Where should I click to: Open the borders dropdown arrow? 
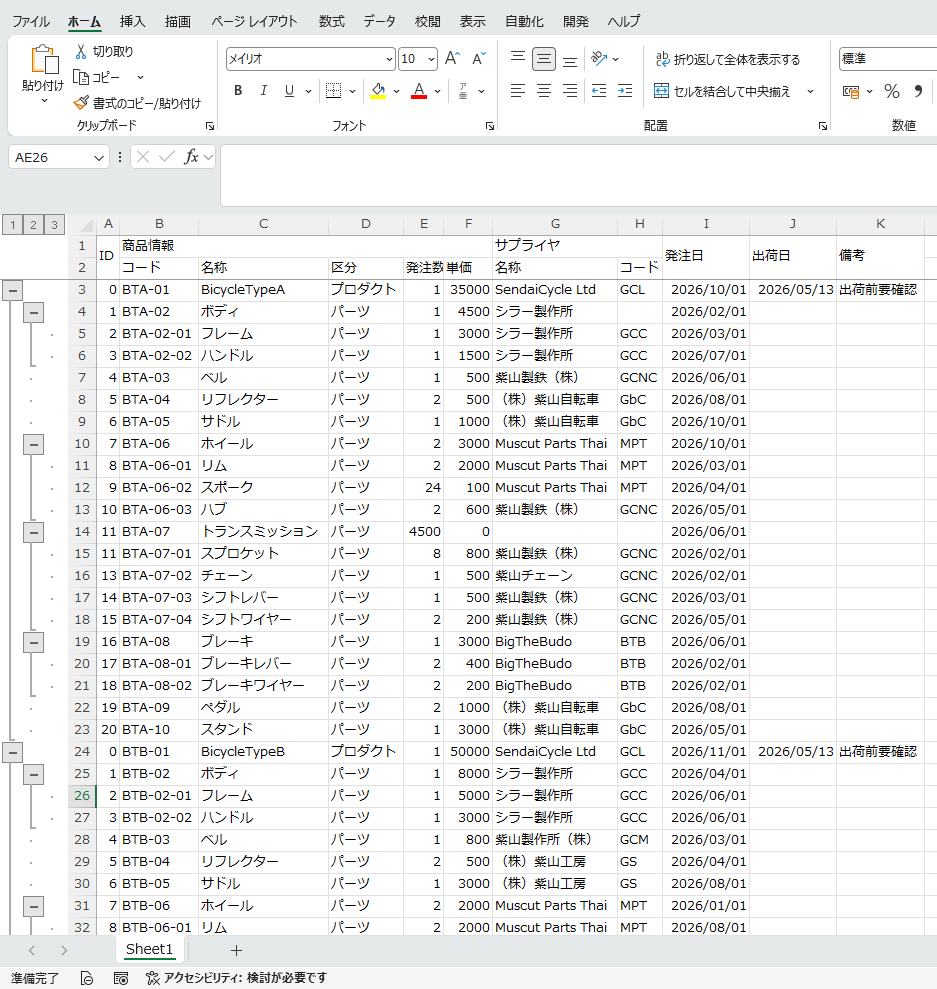(x=352, y=91)
